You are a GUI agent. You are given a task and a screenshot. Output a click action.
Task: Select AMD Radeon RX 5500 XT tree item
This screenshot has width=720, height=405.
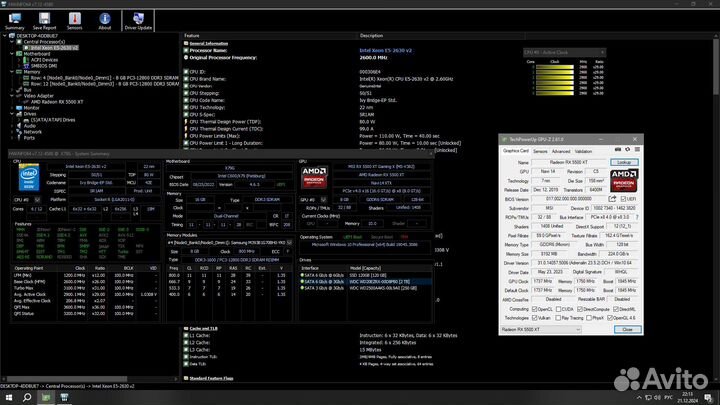coord(61,102)
